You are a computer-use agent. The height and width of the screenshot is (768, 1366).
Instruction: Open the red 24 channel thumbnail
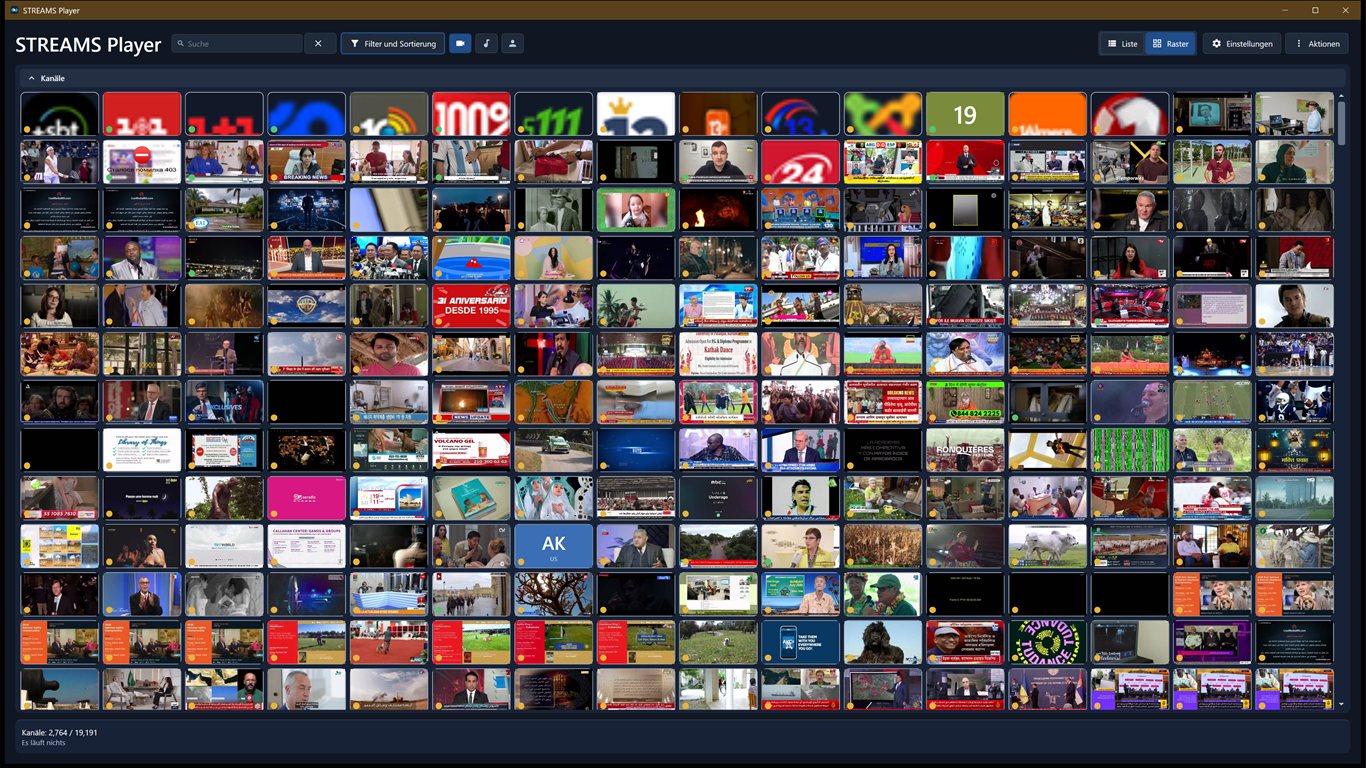pos(800,162)
